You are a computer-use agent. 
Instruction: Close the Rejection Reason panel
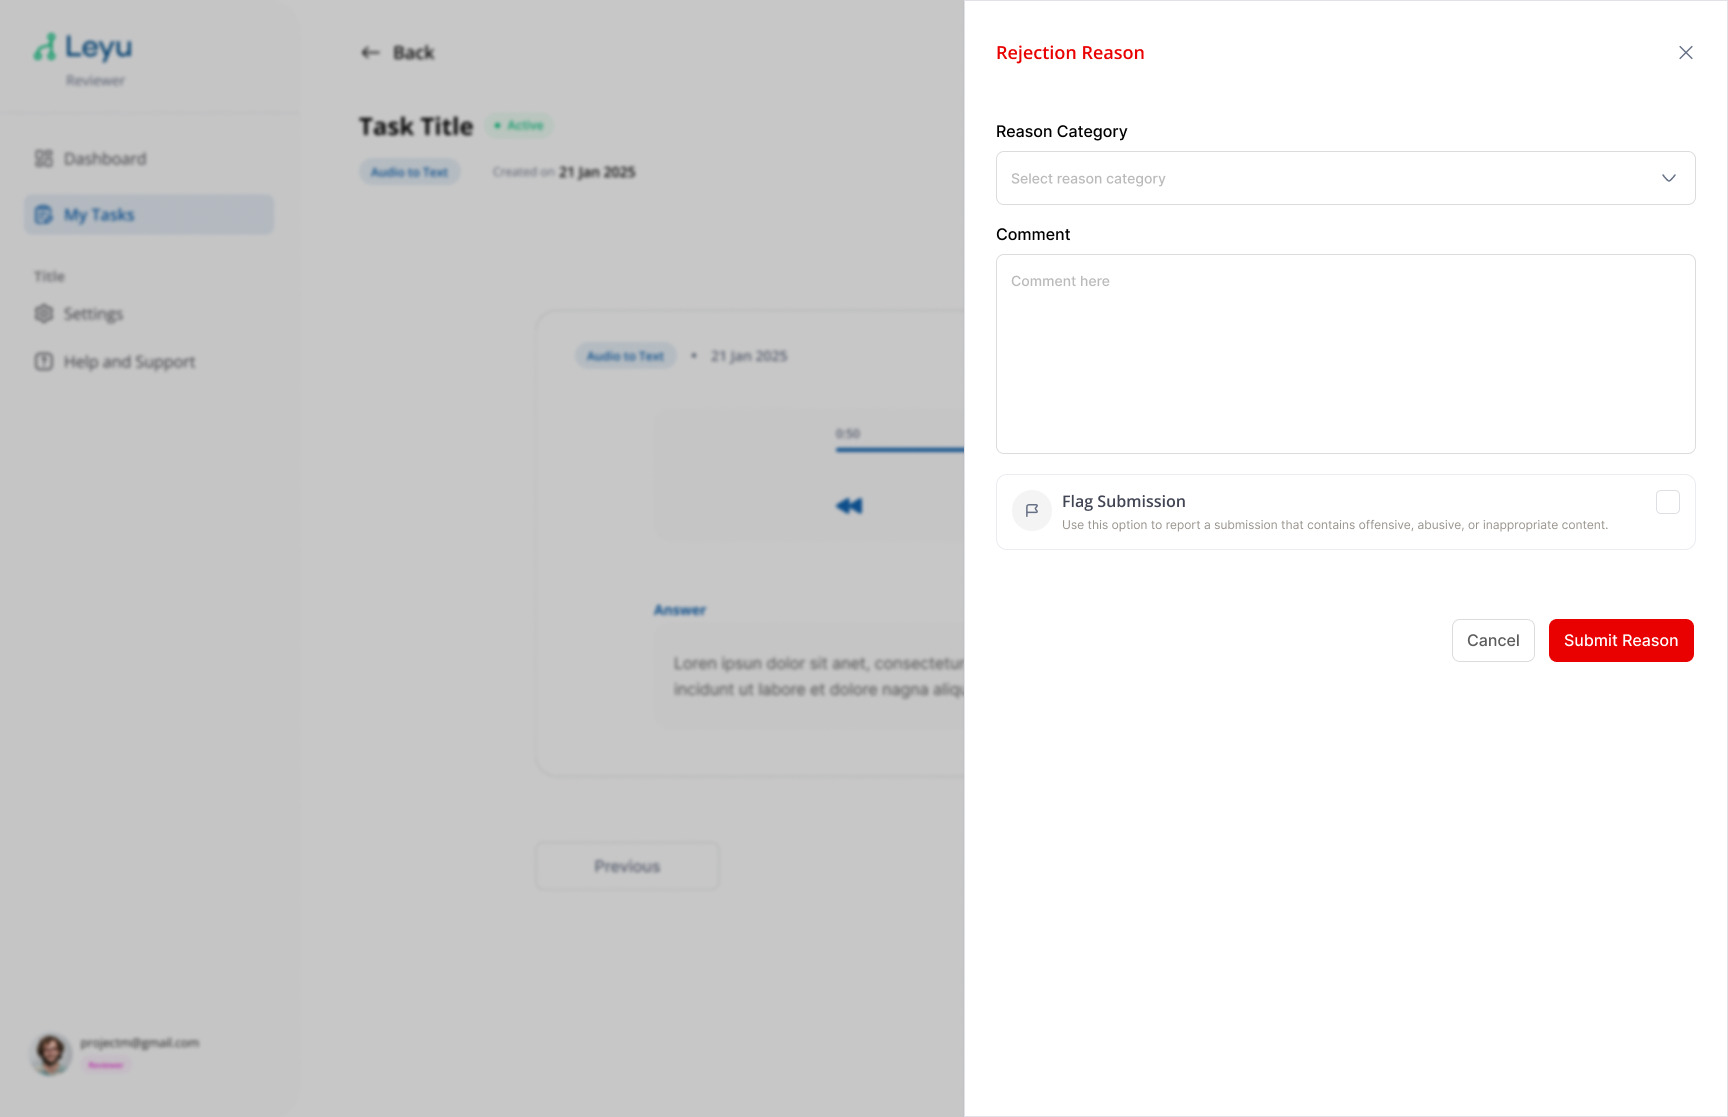click(1685, 53)
